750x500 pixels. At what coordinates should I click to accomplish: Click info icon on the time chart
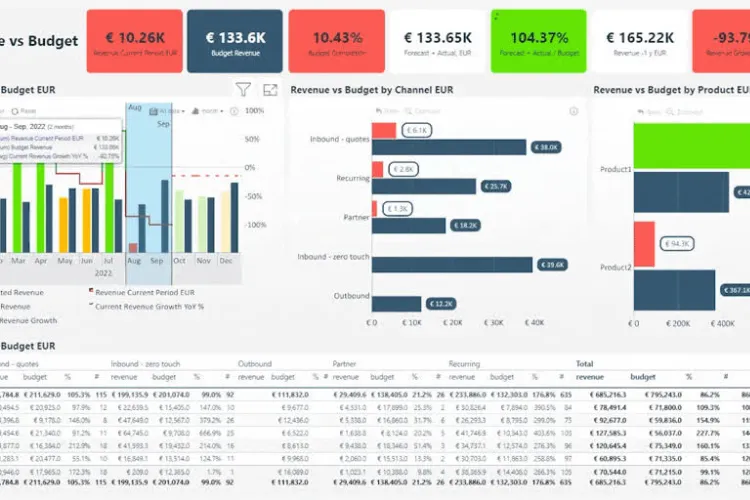click(x=236, y=111)
